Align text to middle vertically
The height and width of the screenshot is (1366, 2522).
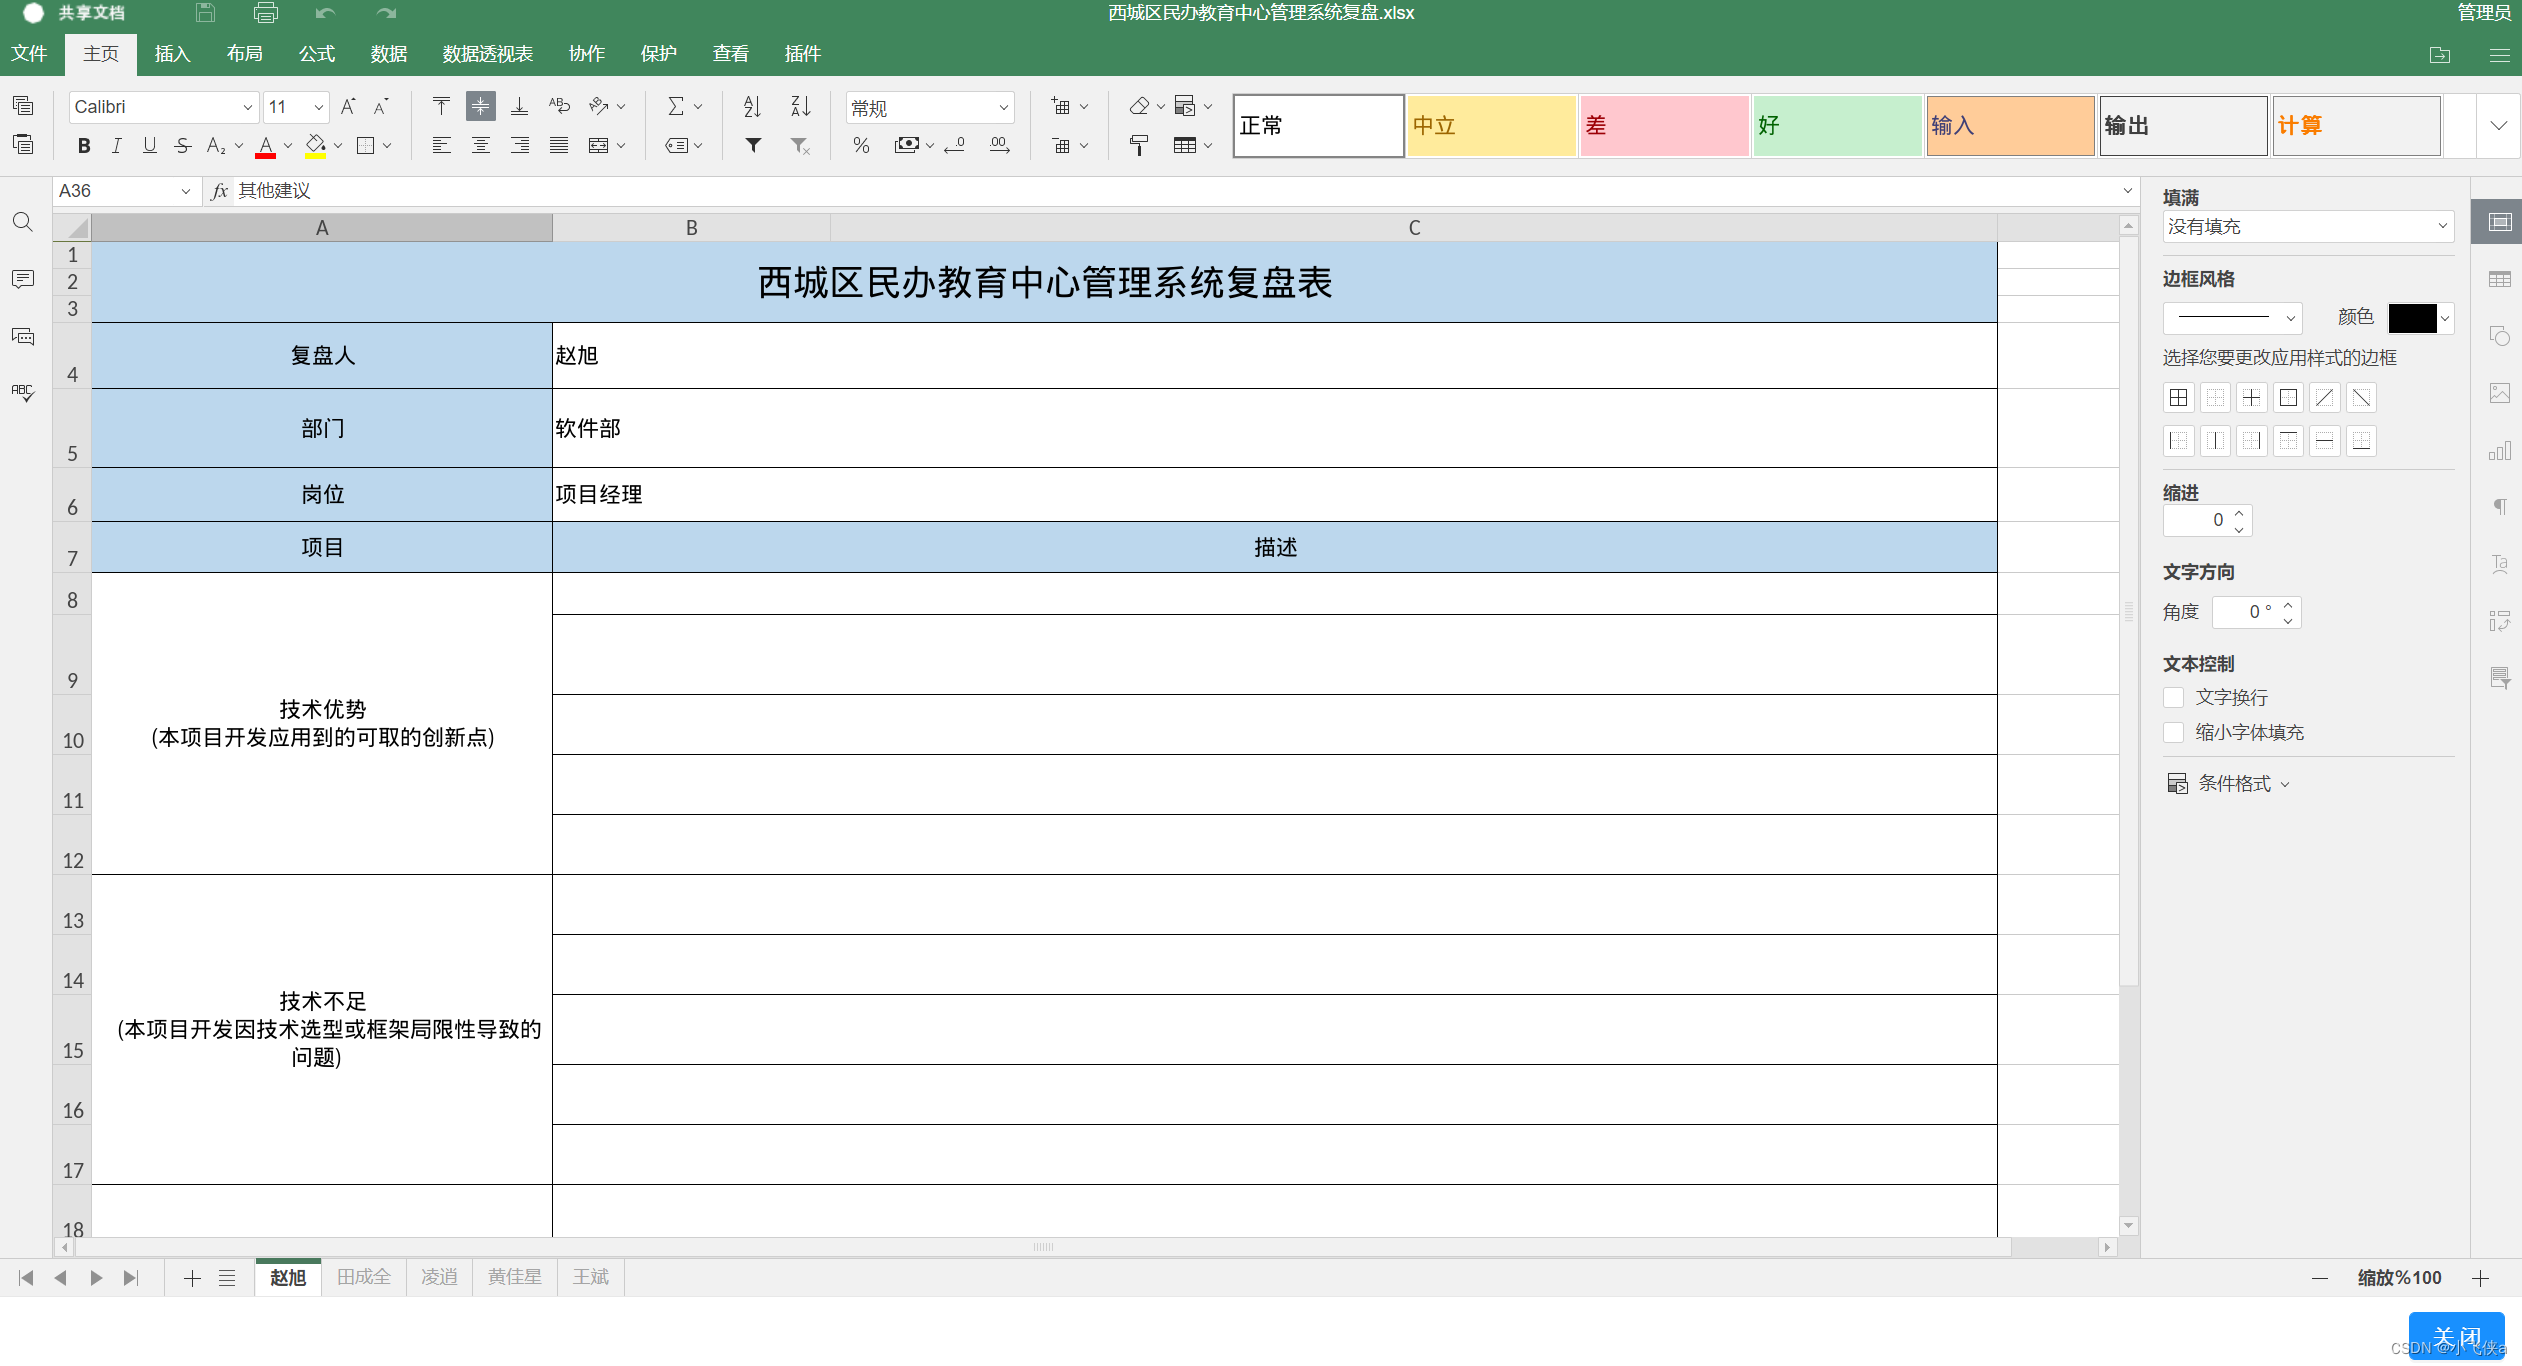coord(481,106)
